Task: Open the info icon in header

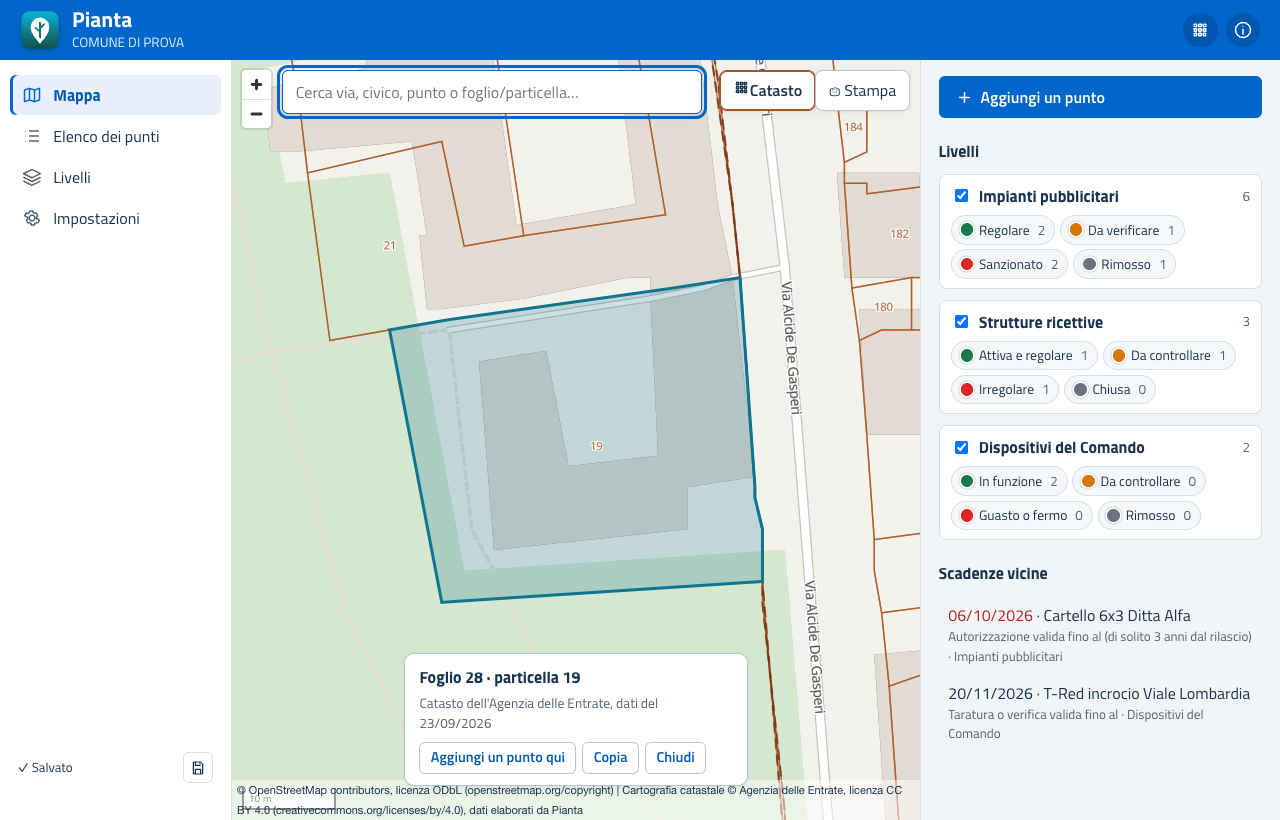Action: coord(1243,30)
